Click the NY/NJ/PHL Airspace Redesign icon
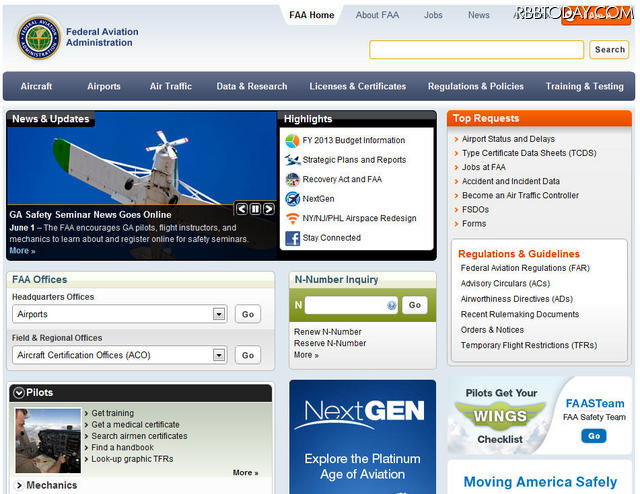The width and height of the screenshot is (640, 494). [x=292, y=218]
